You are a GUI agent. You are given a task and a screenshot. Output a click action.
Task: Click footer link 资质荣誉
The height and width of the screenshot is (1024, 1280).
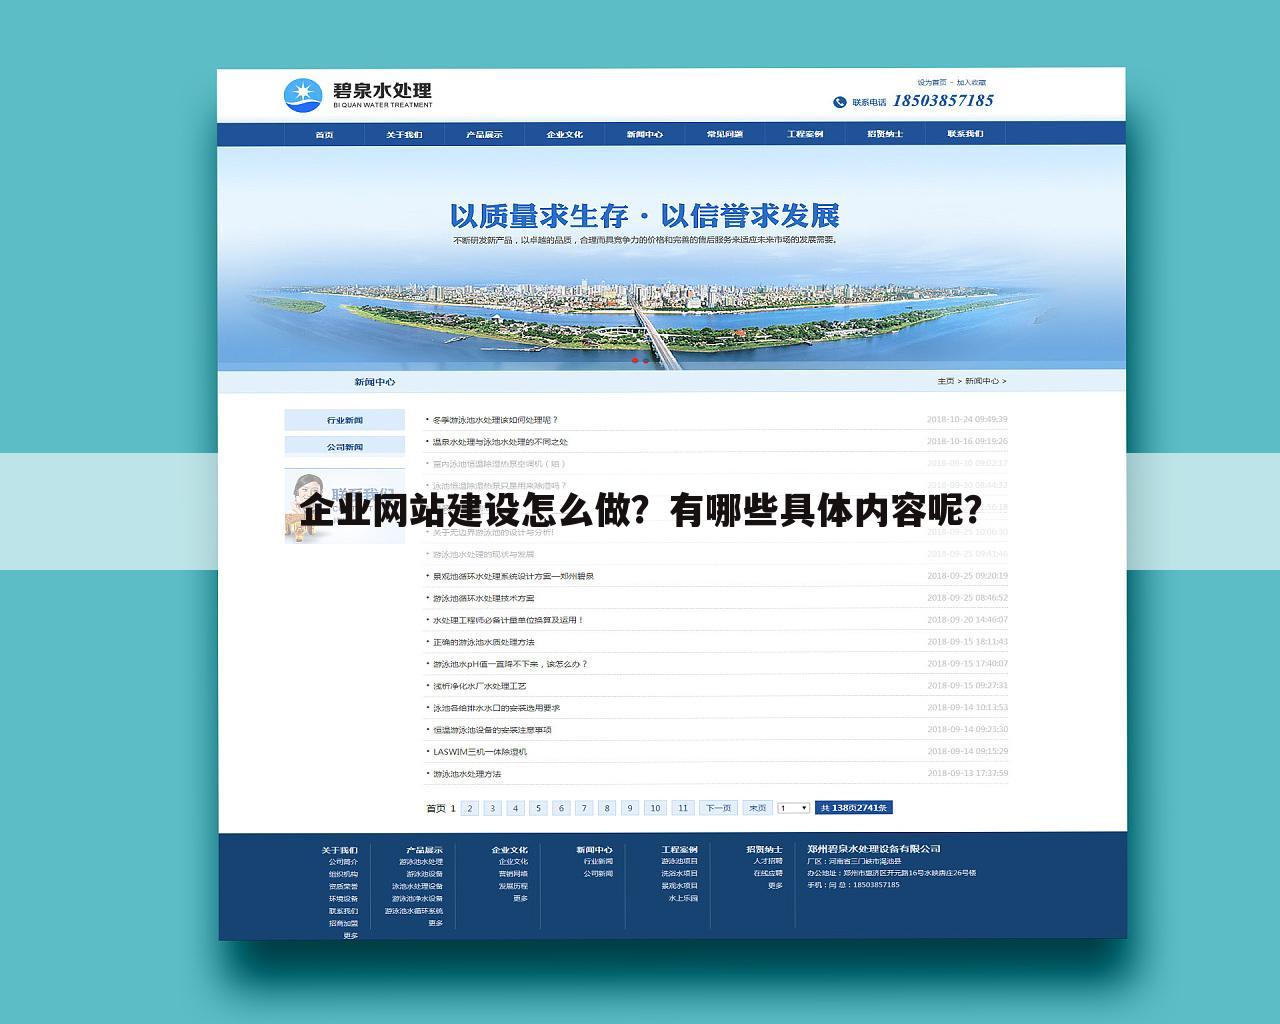pos(343,886)
